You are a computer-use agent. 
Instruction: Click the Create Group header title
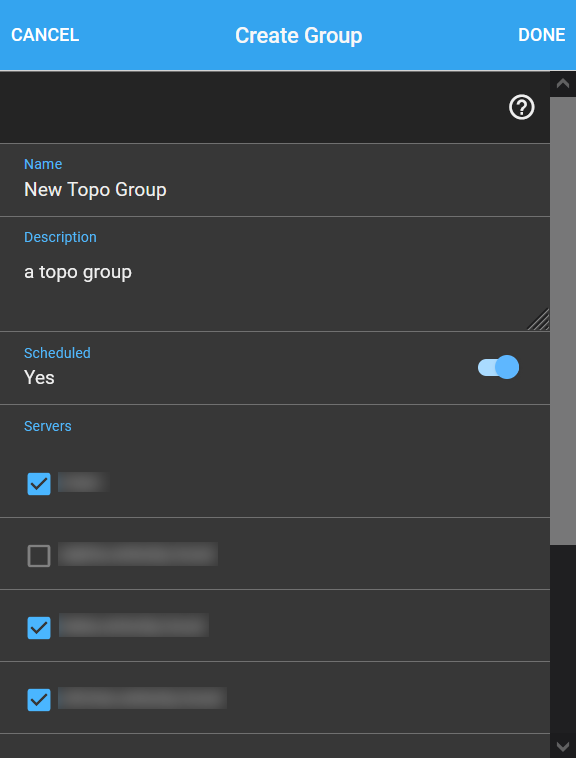coord(299,35)
